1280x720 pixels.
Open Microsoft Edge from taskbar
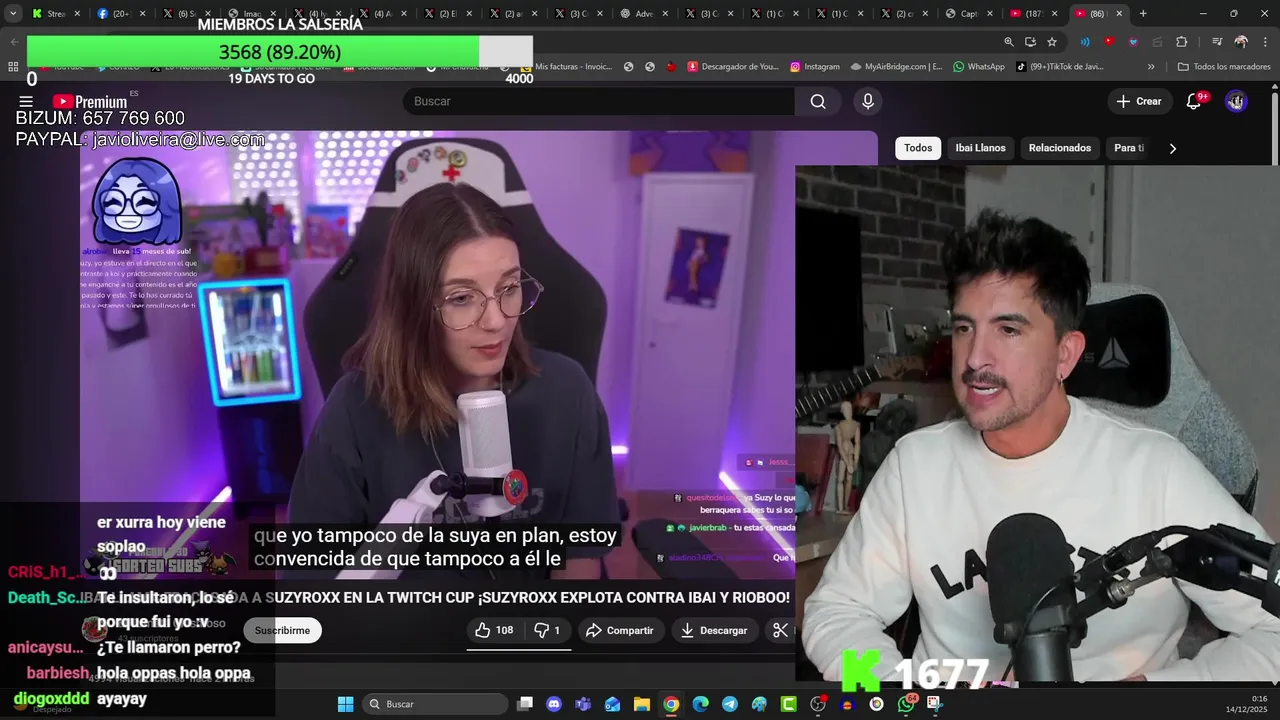(x=700, y=704)
